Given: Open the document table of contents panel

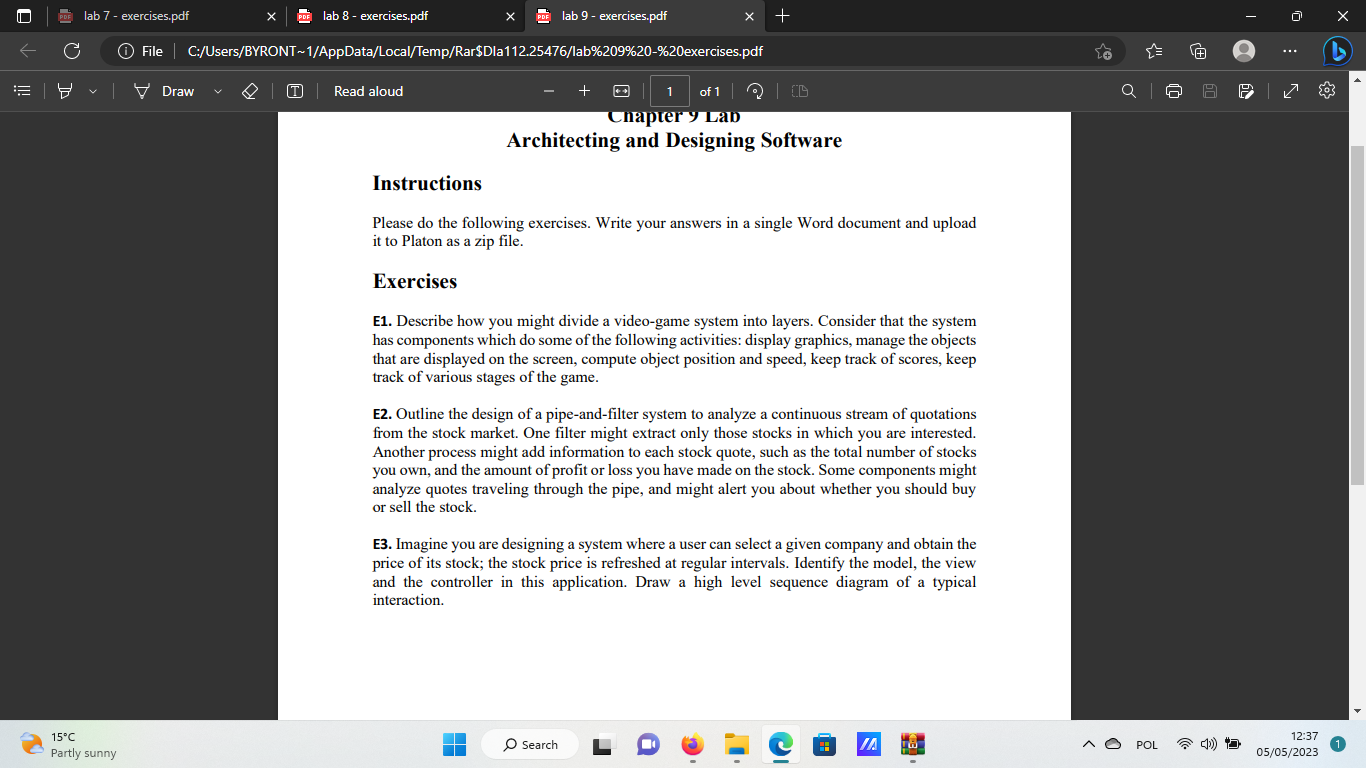Looking at the screenshot, I should click(22, 90).
